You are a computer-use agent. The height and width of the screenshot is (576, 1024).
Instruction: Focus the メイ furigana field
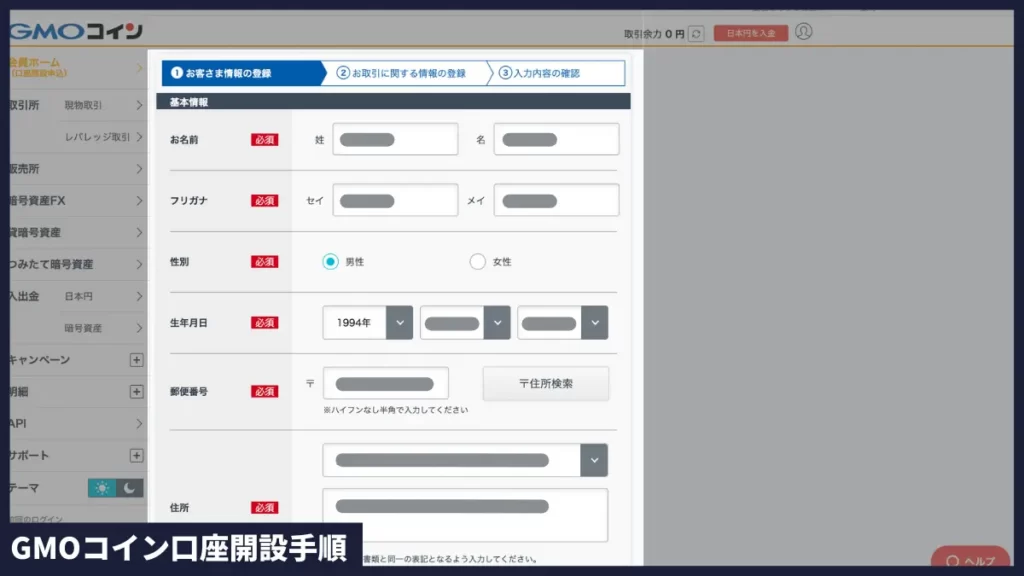pos(556,200)
